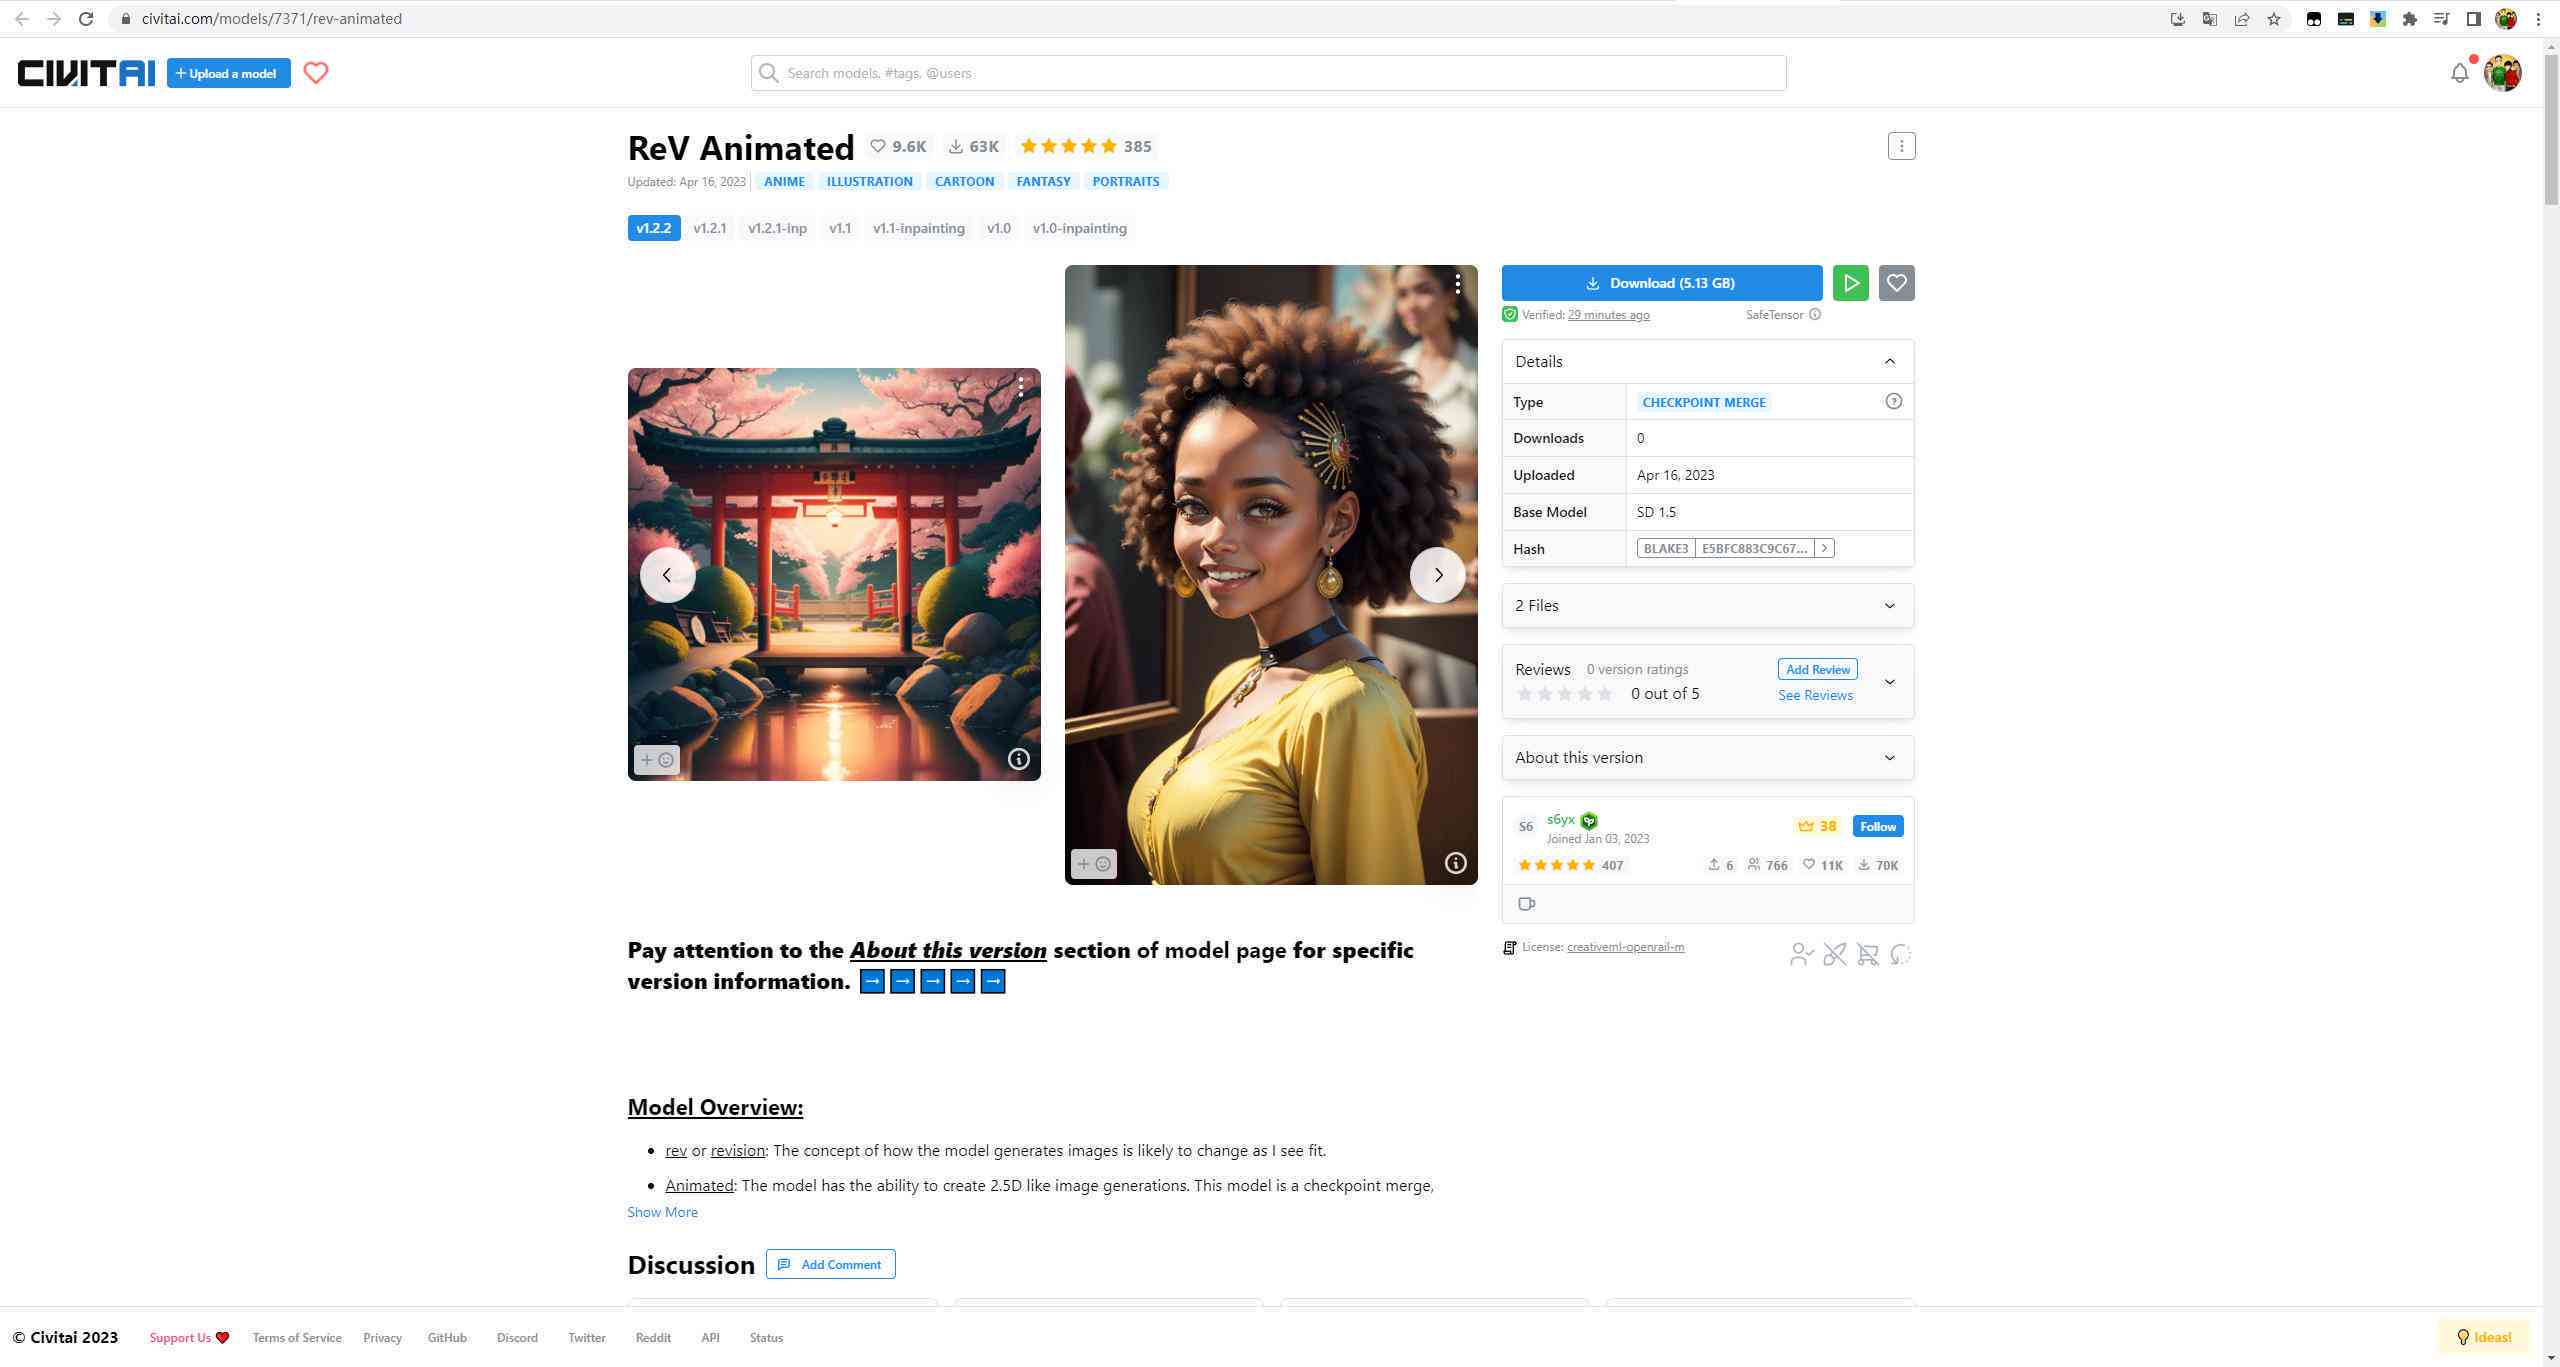Open Chrome three-dot menu
The image size is (2560, 1367).
pos(2538,19)
